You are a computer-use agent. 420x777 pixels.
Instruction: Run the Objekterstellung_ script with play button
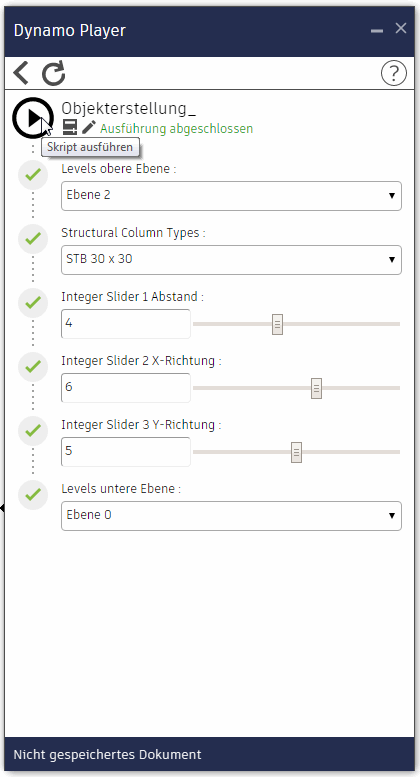point(33,118)
